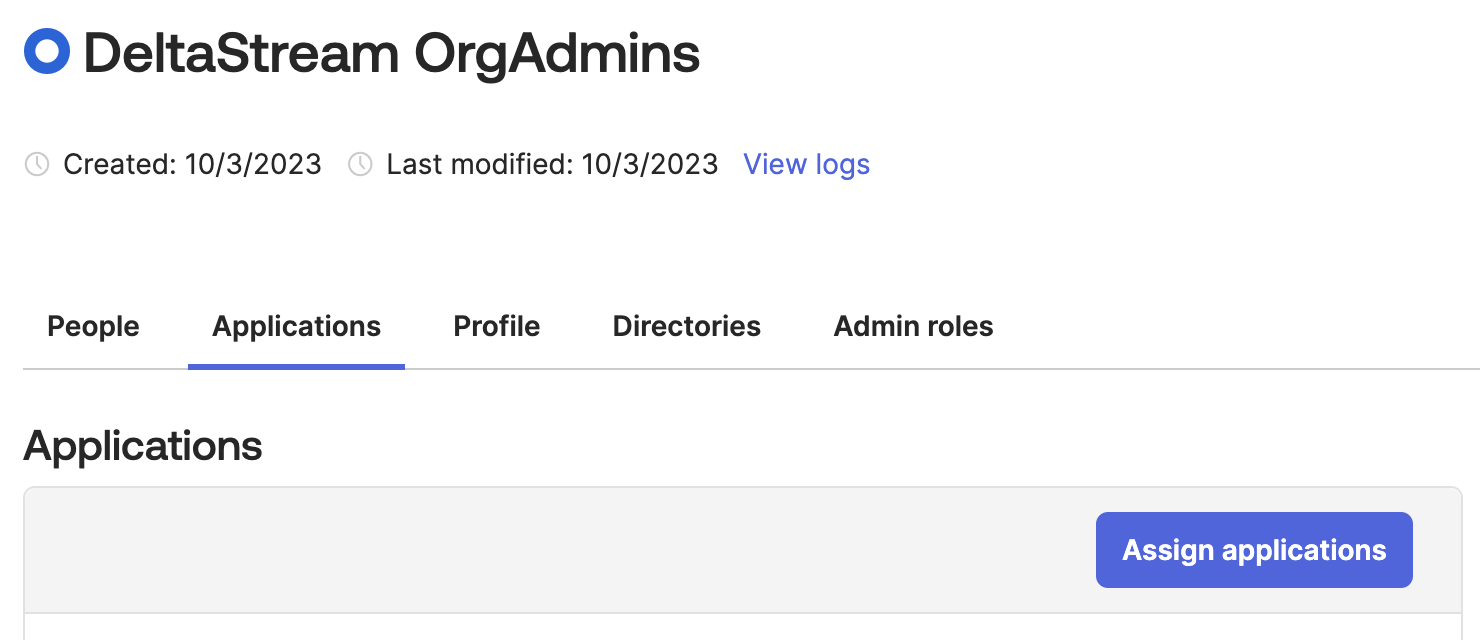This screenshot has width=1480, height=640.
Task: Click the clock icon beside Last modified
Action: pyautogui.click(x=360, y=164)
